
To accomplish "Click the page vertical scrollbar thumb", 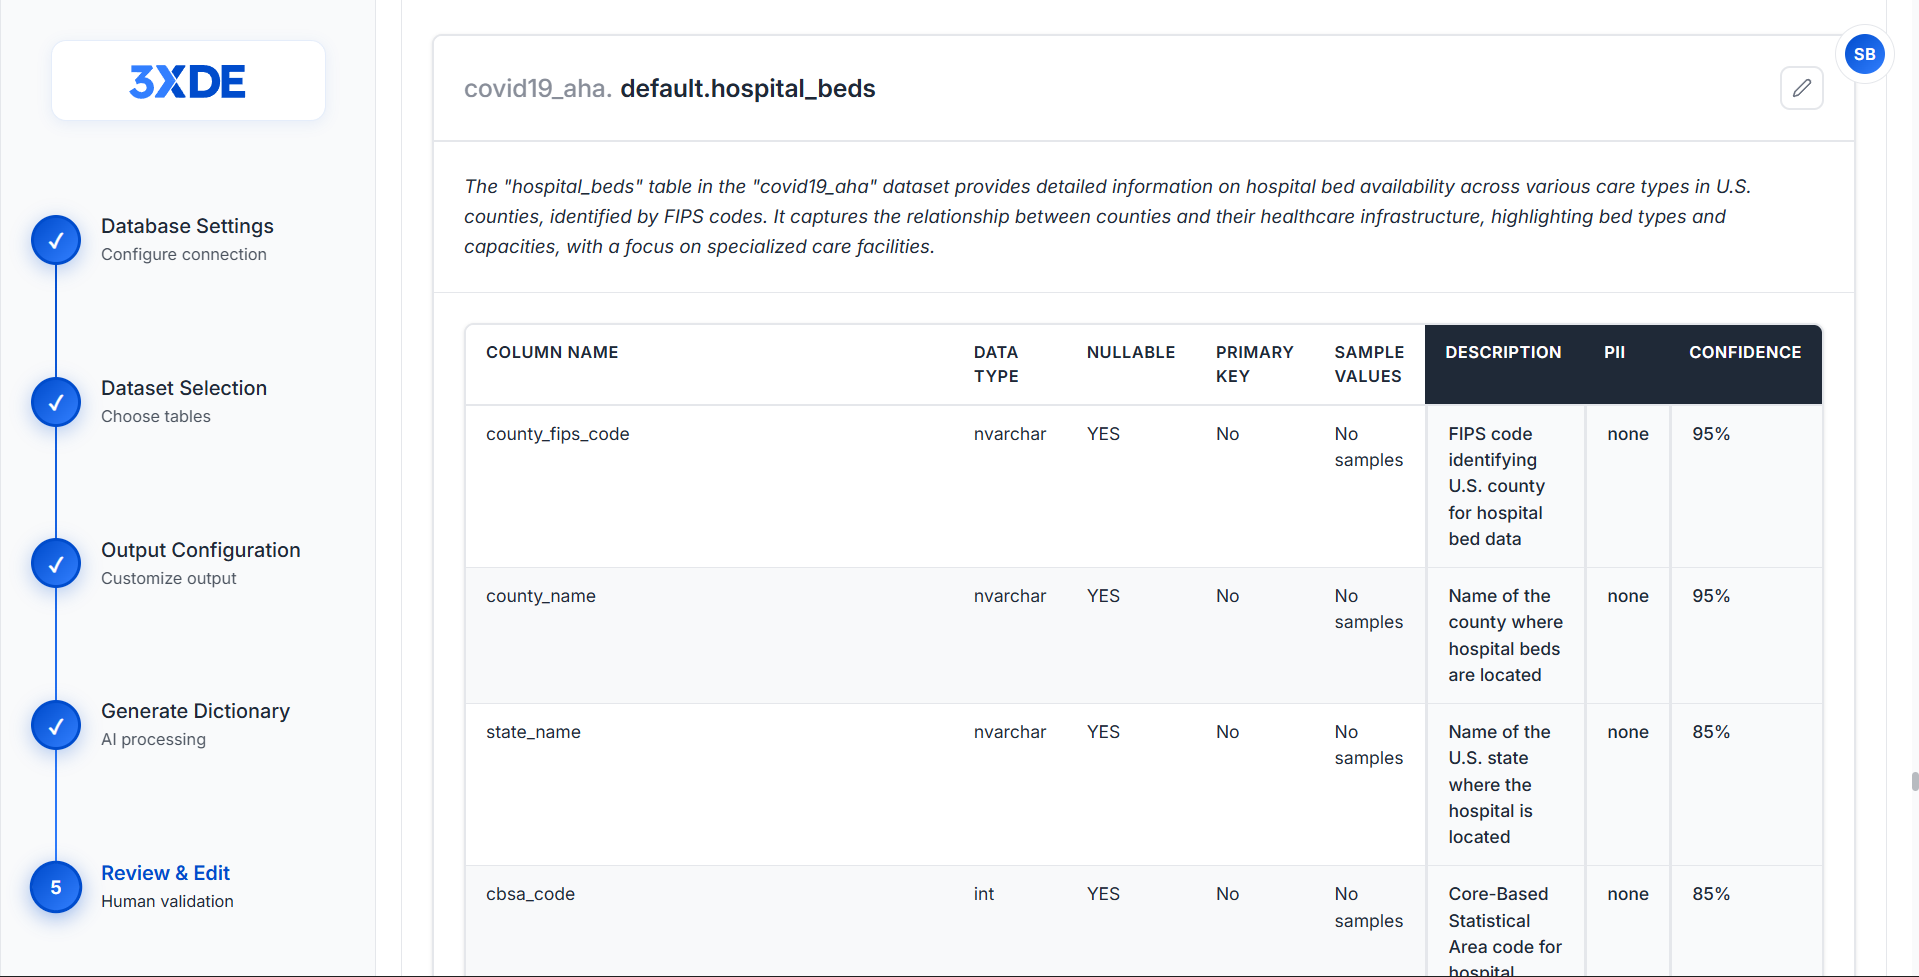I will pyautogui.click(x=1914, y=781).
